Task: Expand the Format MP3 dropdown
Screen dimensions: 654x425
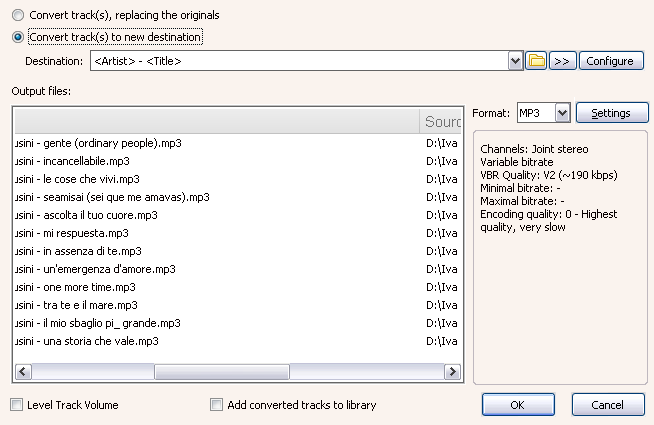Action: click(x=561, y=113)
